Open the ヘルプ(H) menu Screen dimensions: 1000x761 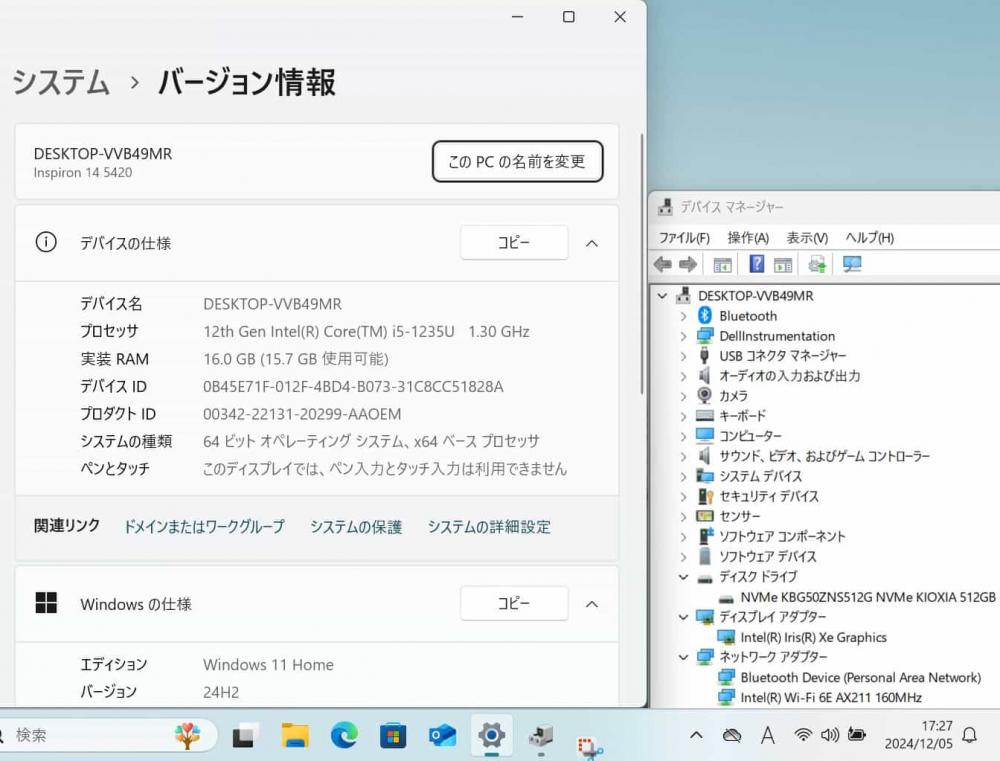click(x=869, y=238)
